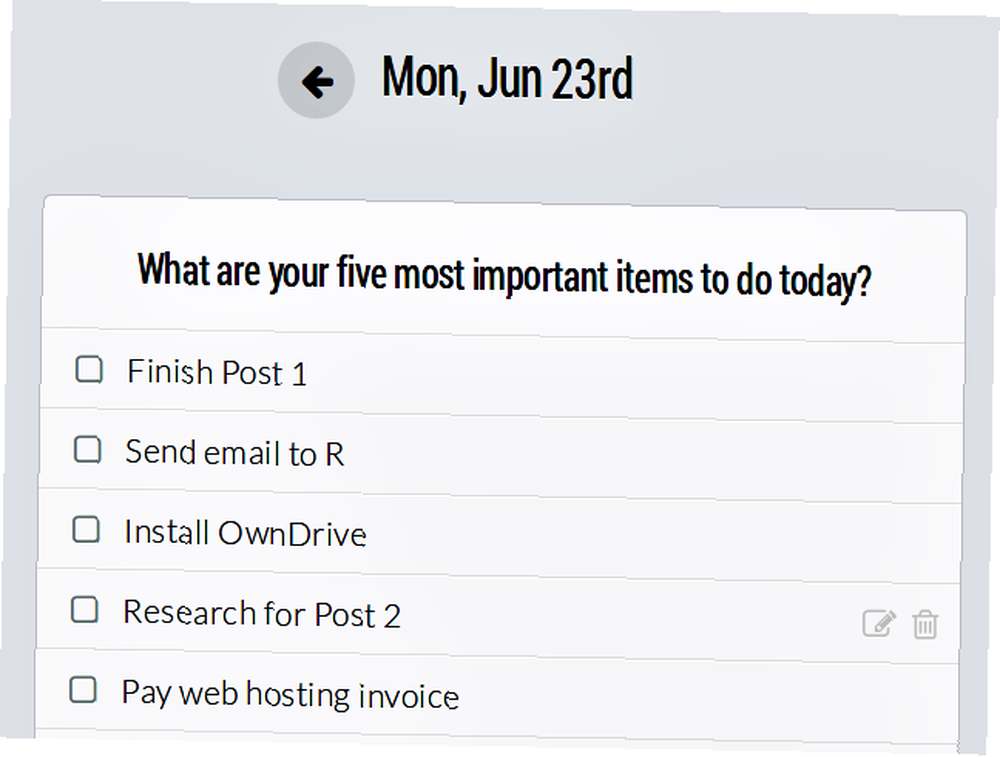This screenshot has width=1000, height=757.
Task: Mark Install OwnDrive as done
Action: pos(86,530)
